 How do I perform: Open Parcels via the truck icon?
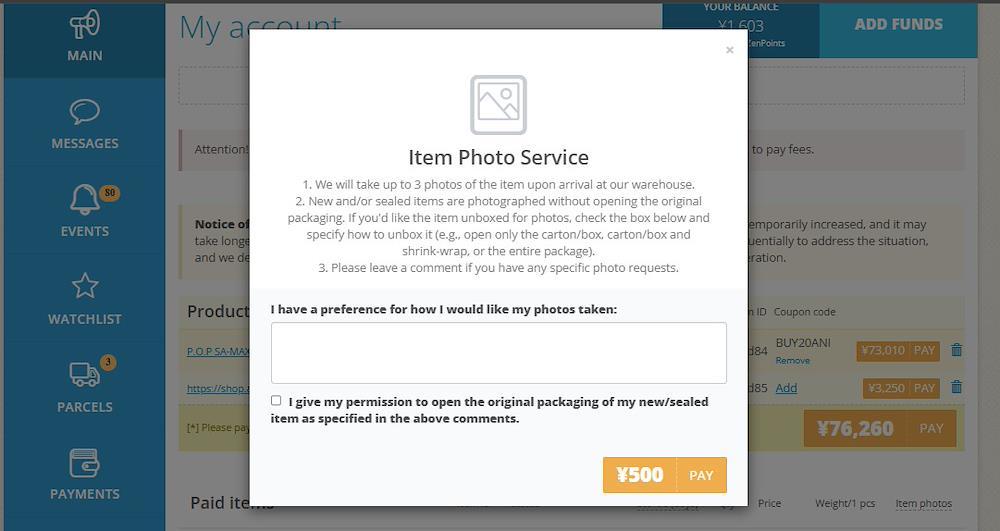click(85, 374)
